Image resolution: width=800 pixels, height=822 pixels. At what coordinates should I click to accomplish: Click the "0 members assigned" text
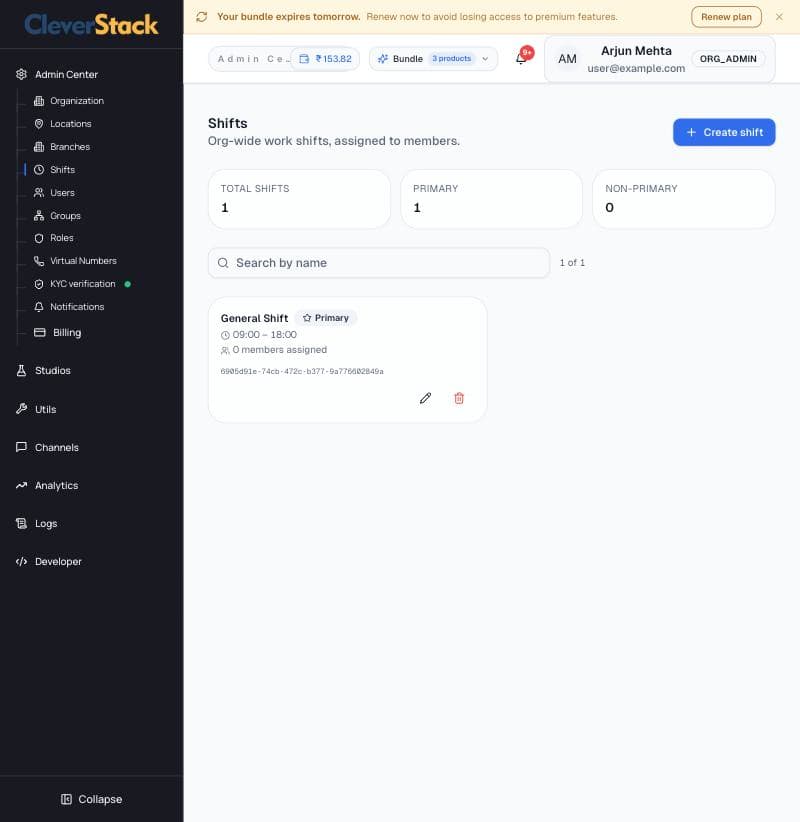point(280,350)
